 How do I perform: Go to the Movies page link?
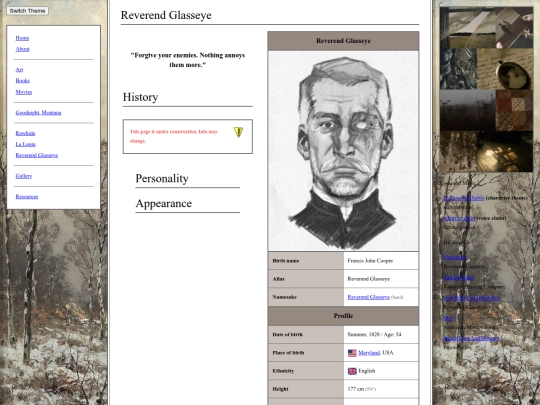click(24, 92)
